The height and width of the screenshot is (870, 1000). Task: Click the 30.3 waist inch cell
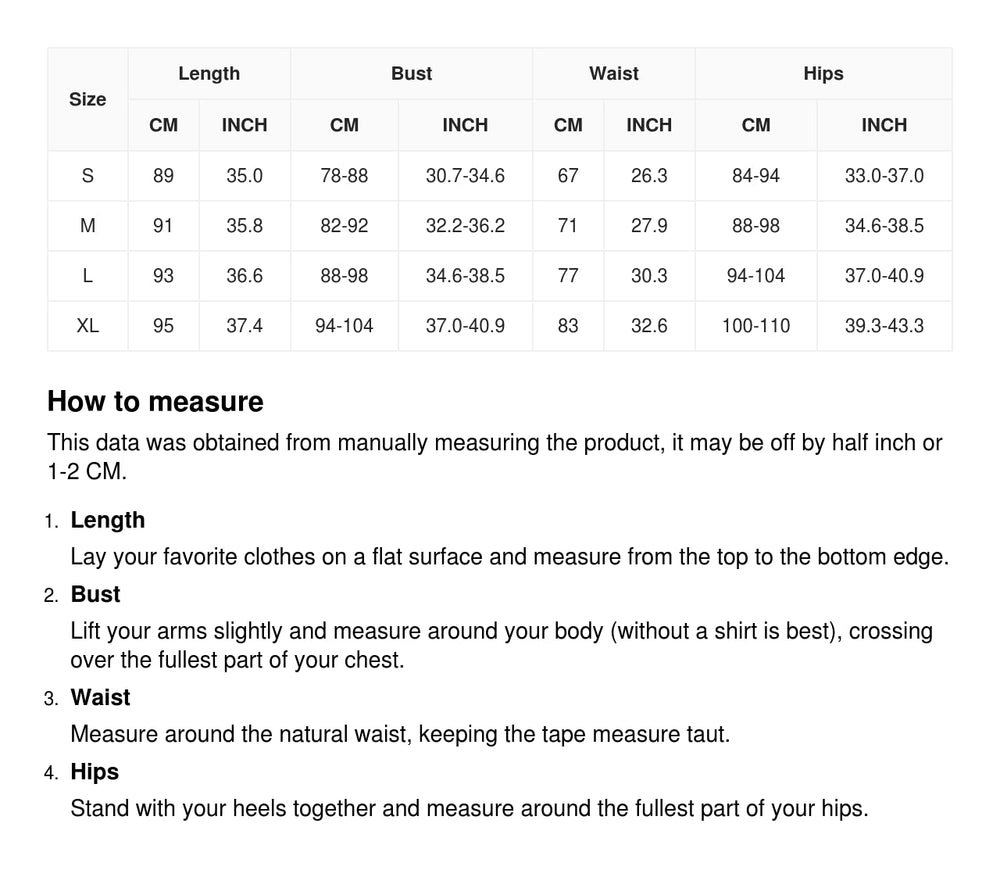pos(649,276)
